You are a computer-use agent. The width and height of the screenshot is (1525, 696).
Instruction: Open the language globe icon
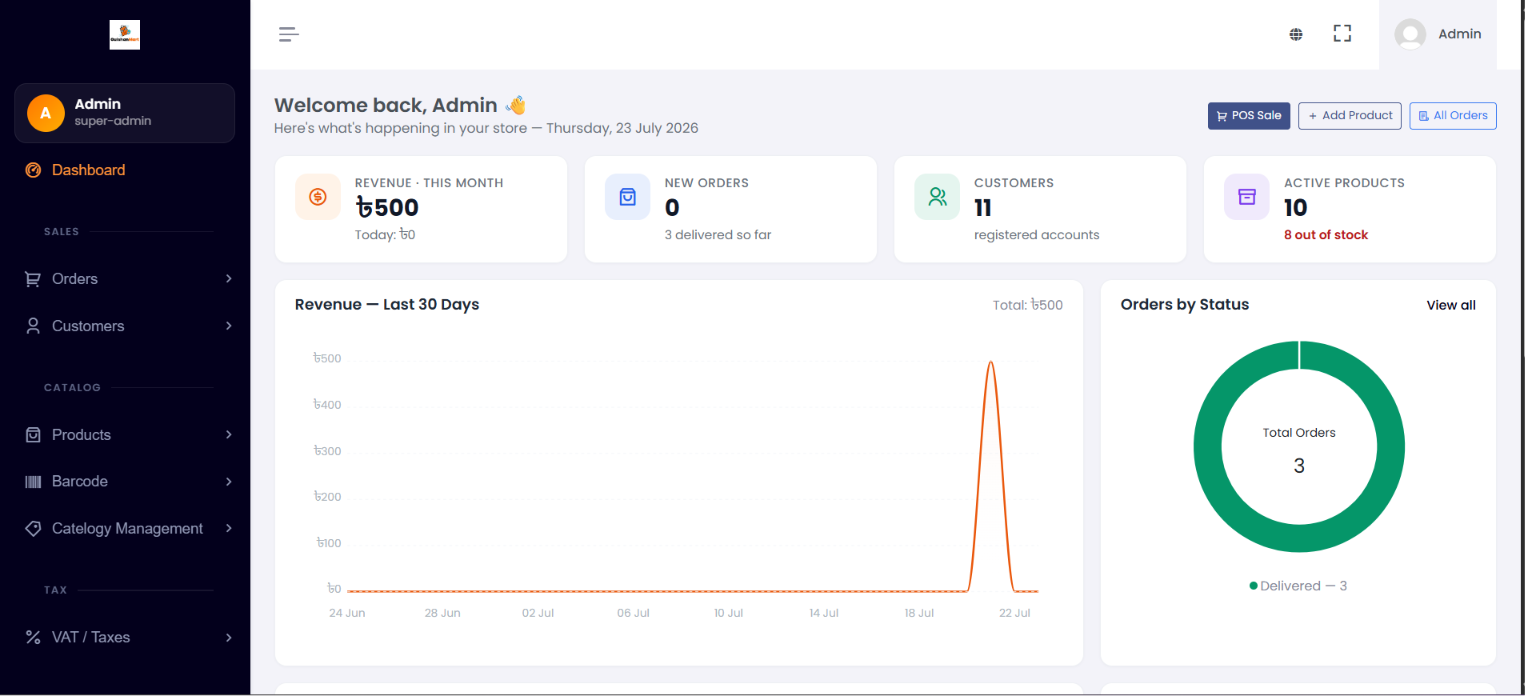1296,34
